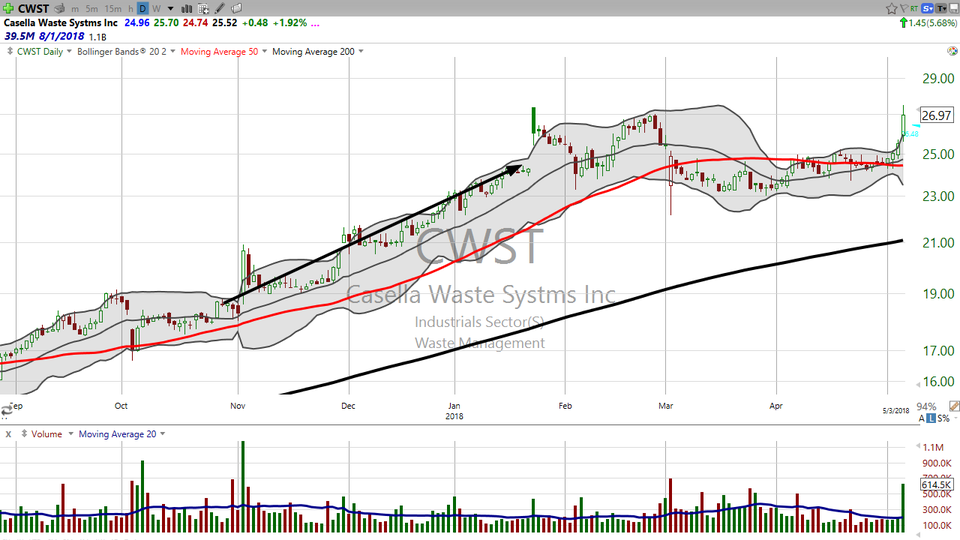Toggle the RT real-time indicator
Viewport: 960px width, 540px height.
(x=914, y=9)
